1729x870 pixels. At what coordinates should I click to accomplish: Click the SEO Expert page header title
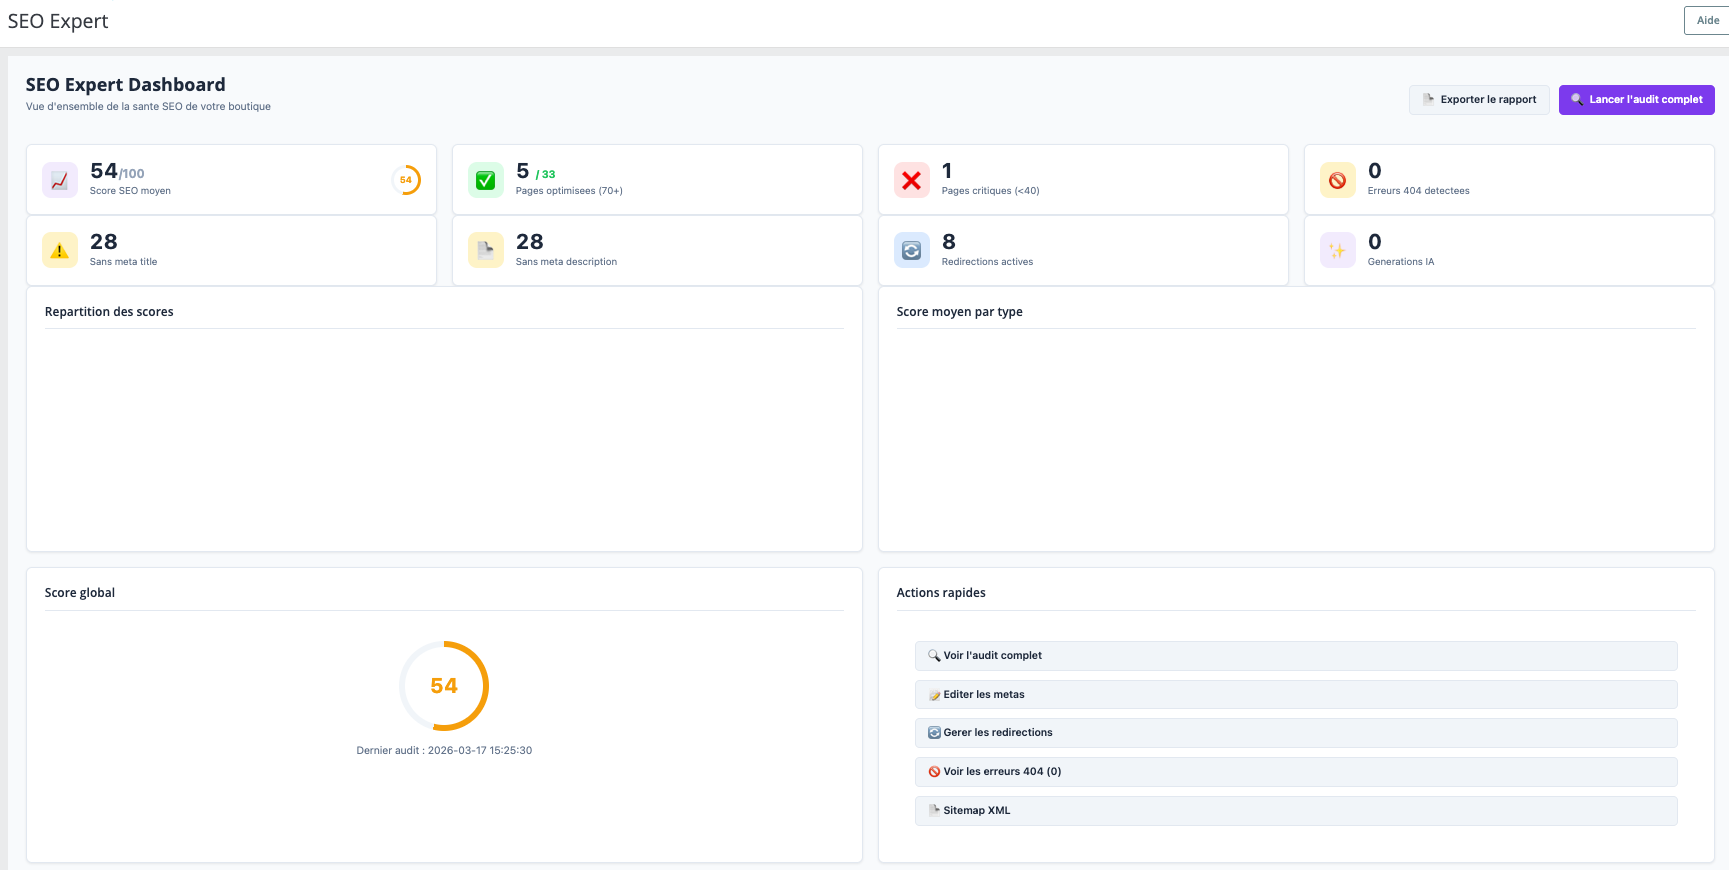58,21
